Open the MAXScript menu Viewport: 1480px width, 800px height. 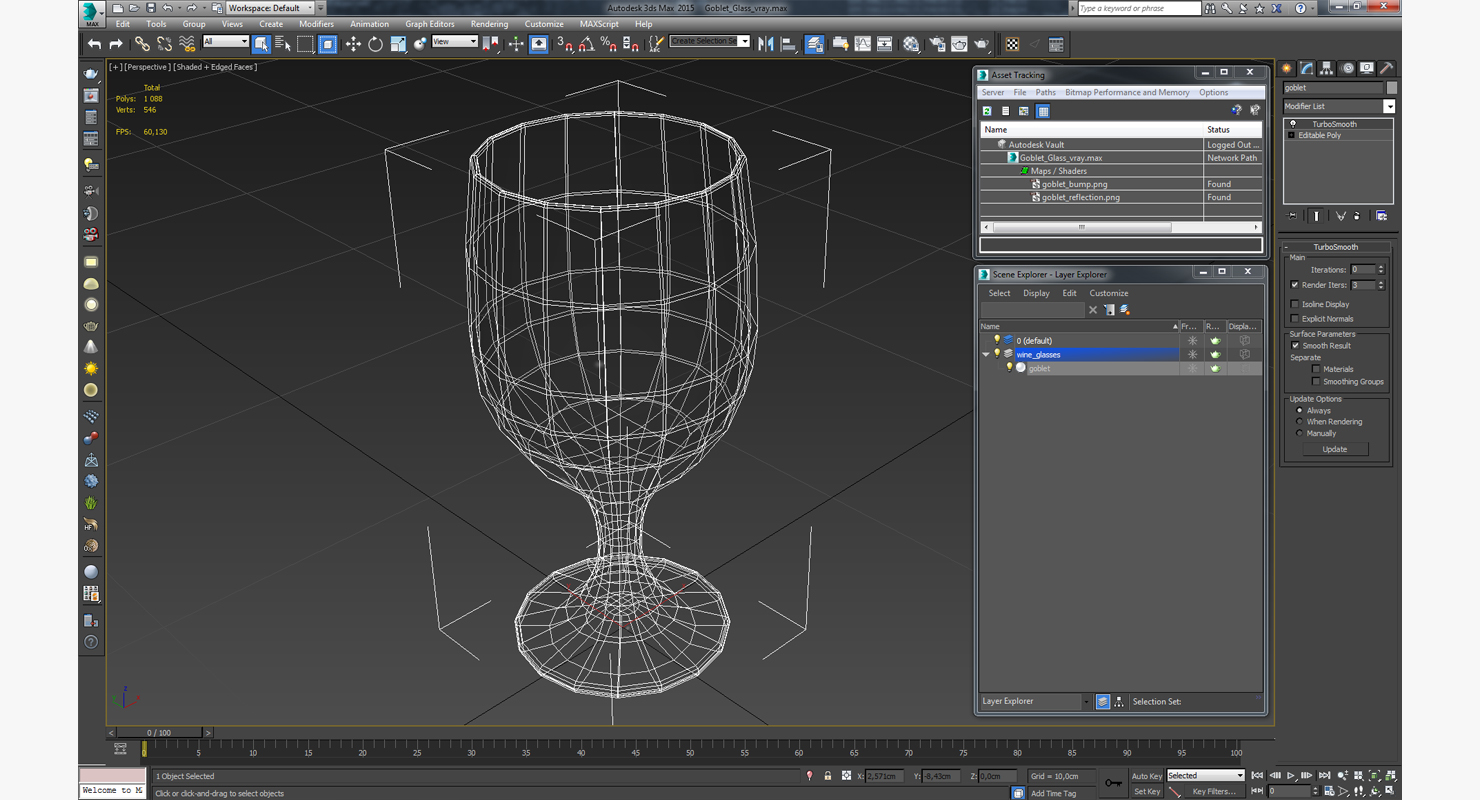[599, 24]
